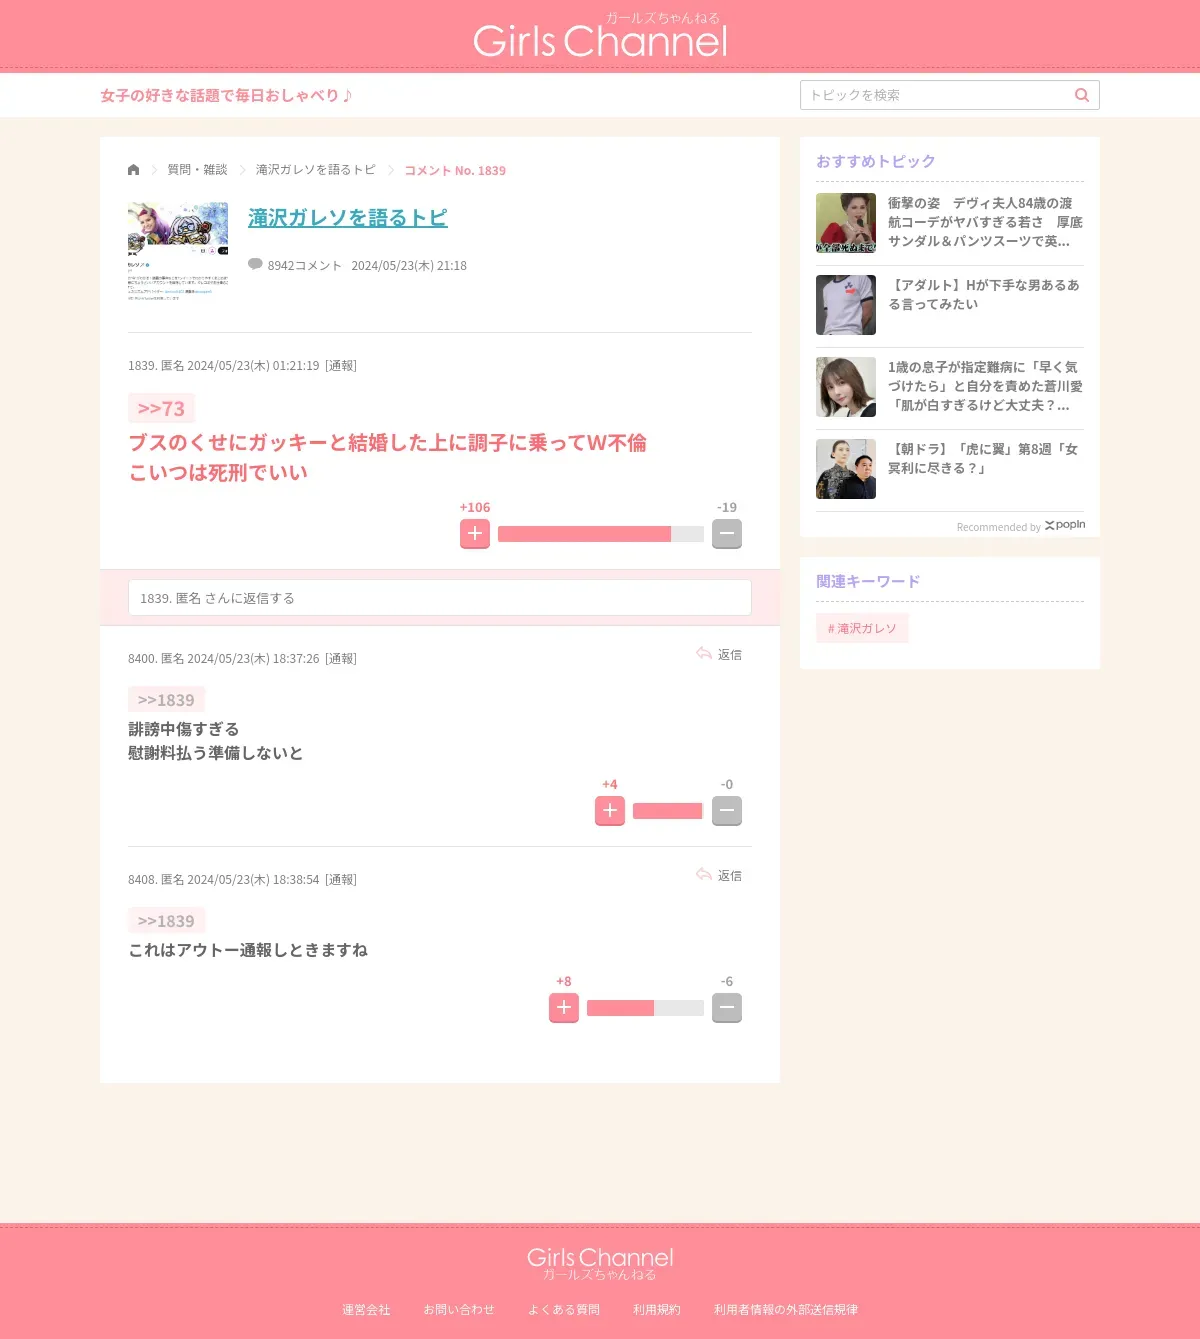Downvote comment 8408 with the minus button
The height and width of the screenshot is (1339, 1200).
pos(727,1008)
